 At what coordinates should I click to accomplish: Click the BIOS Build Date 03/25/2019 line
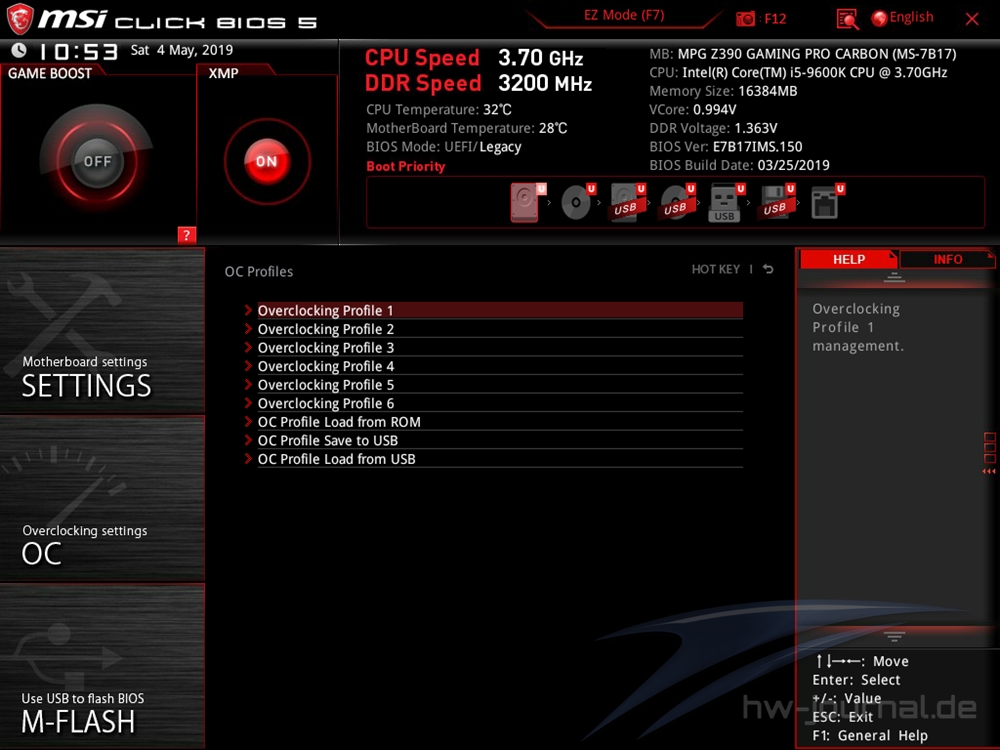(x=739, y=165)
